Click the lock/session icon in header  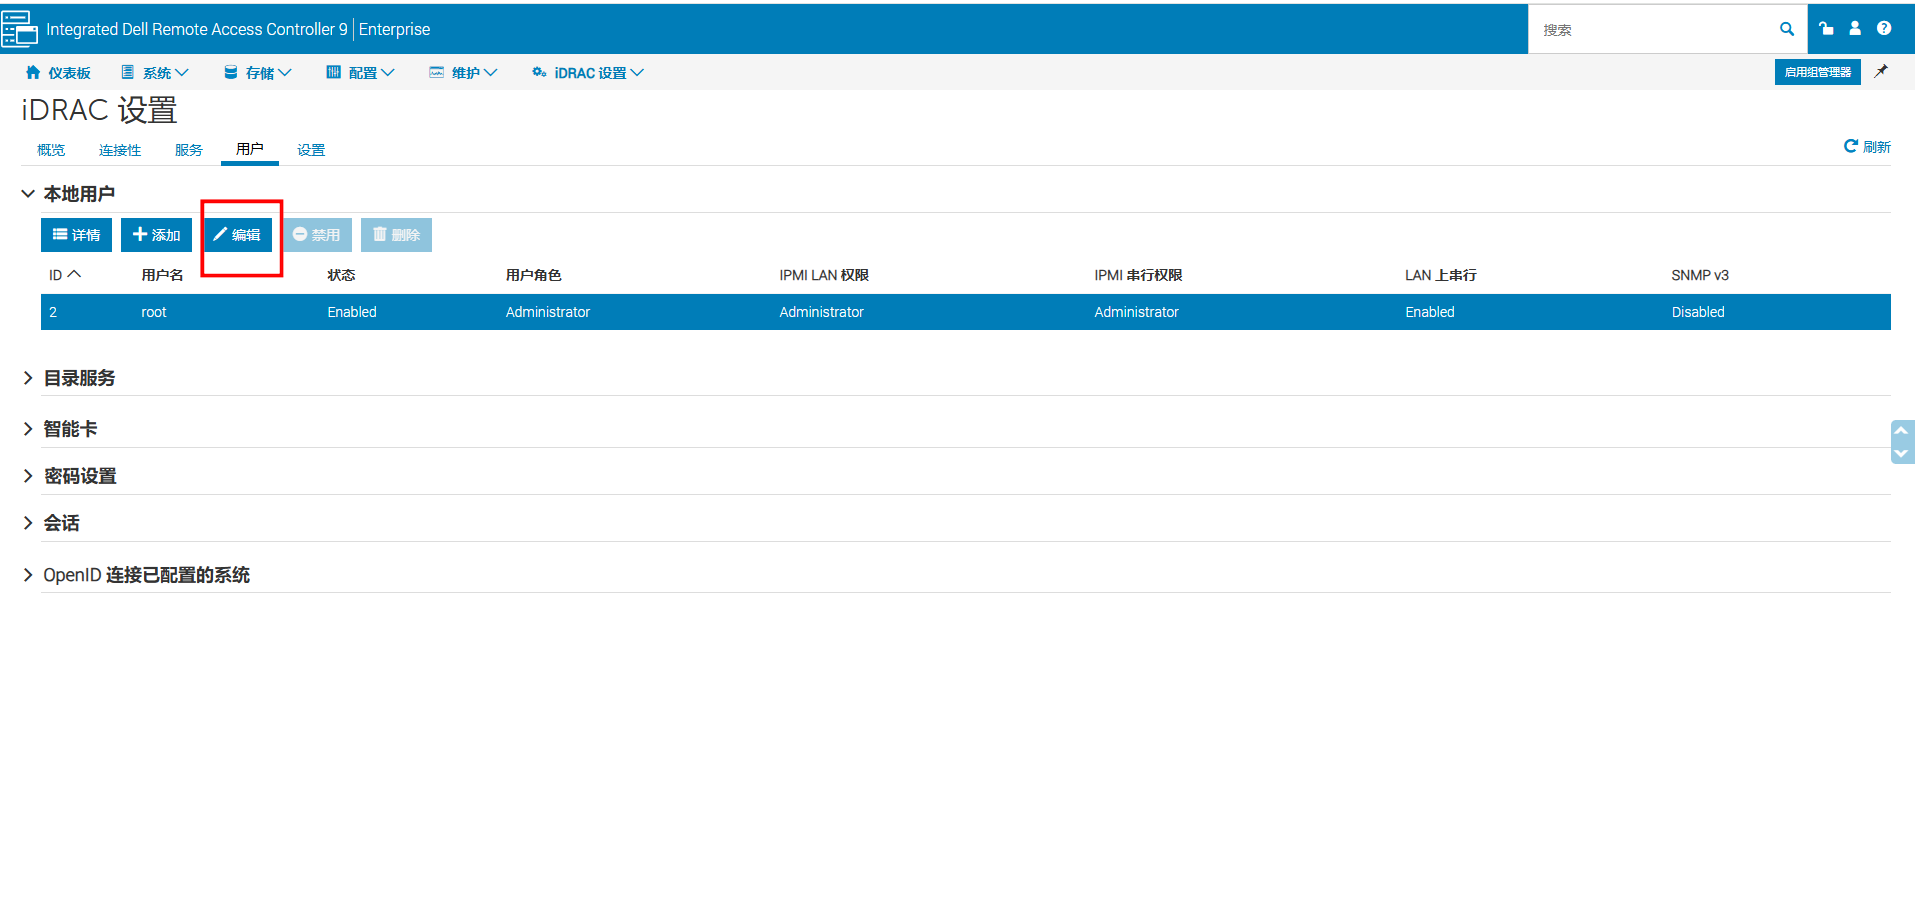point(1826,29)
